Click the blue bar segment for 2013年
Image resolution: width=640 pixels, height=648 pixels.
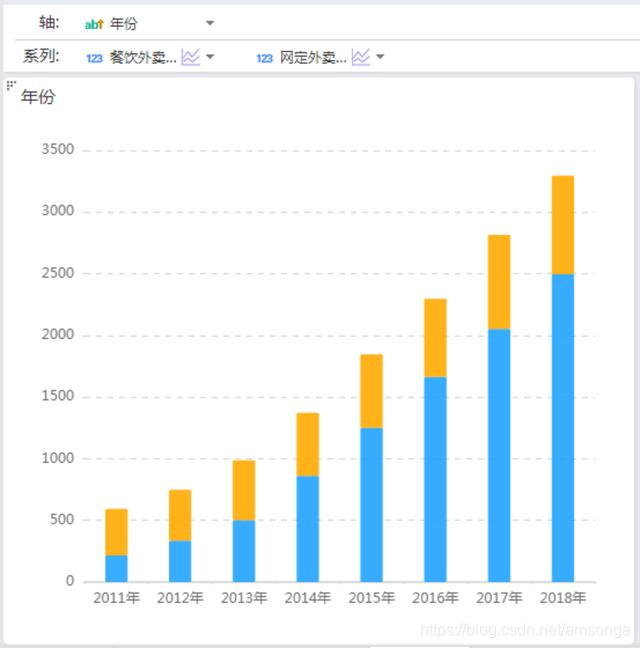coord(244,551)
